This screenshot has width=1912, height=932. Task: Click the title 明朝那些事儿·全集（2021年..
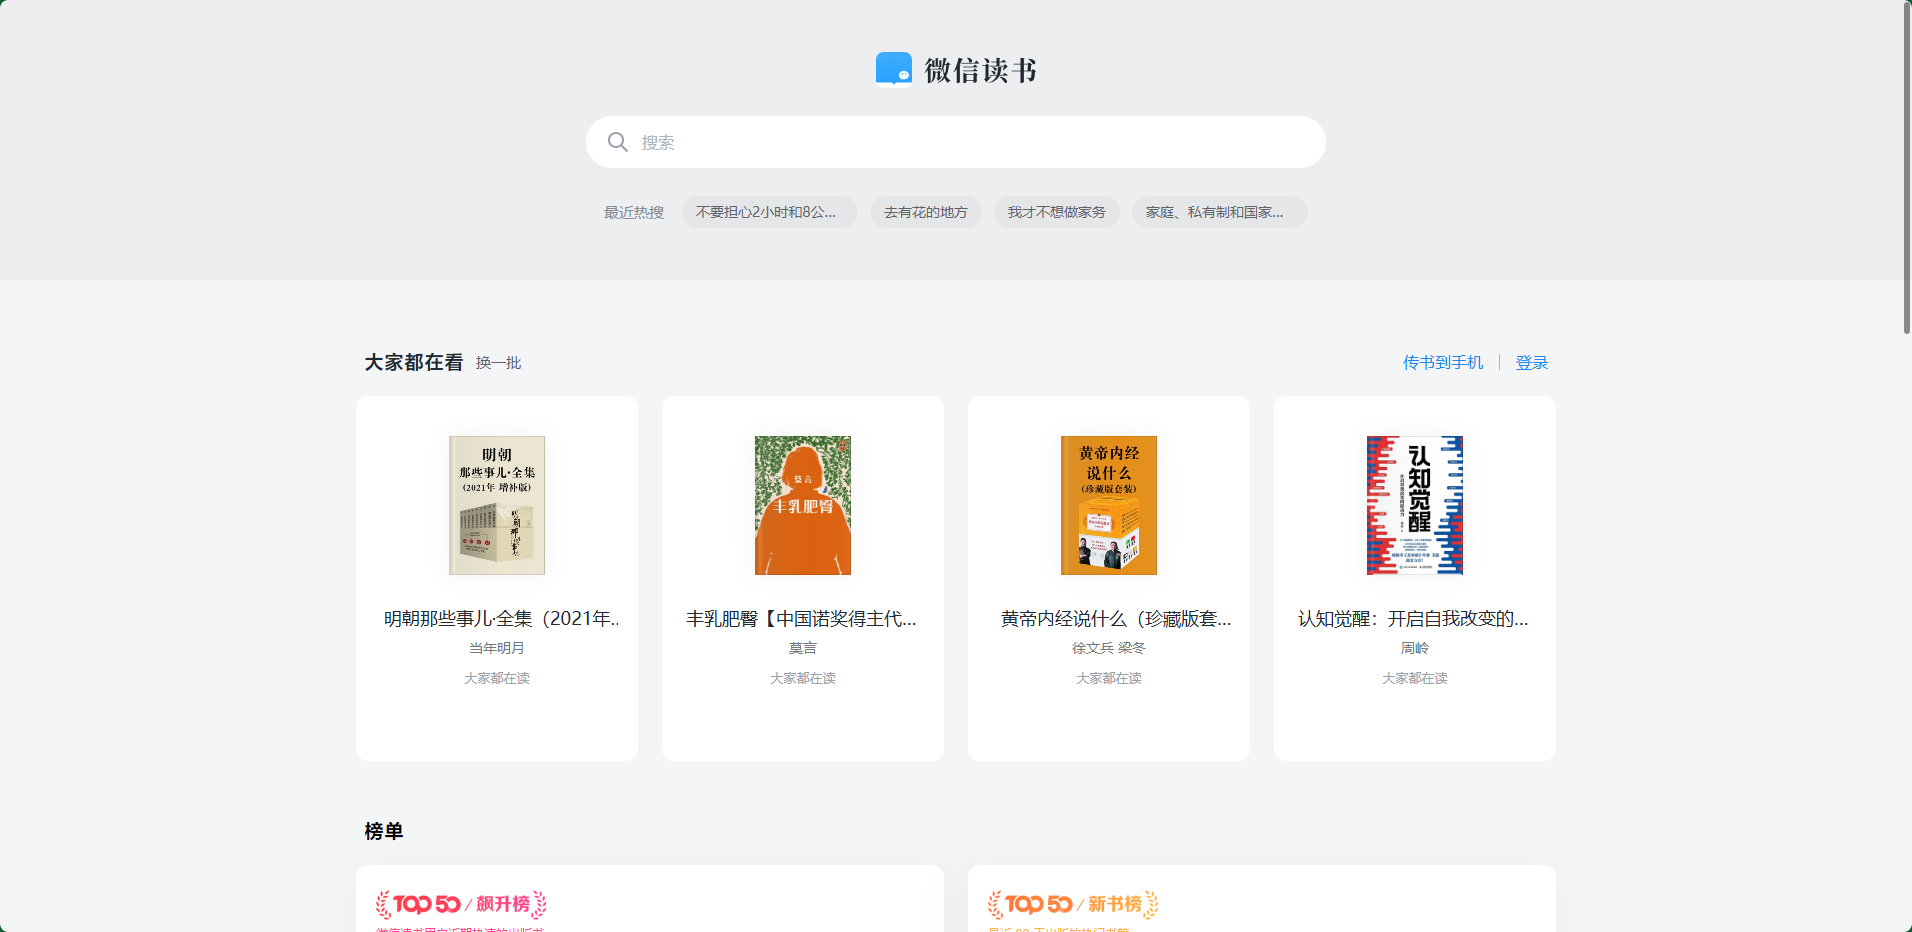coord(501,619)
